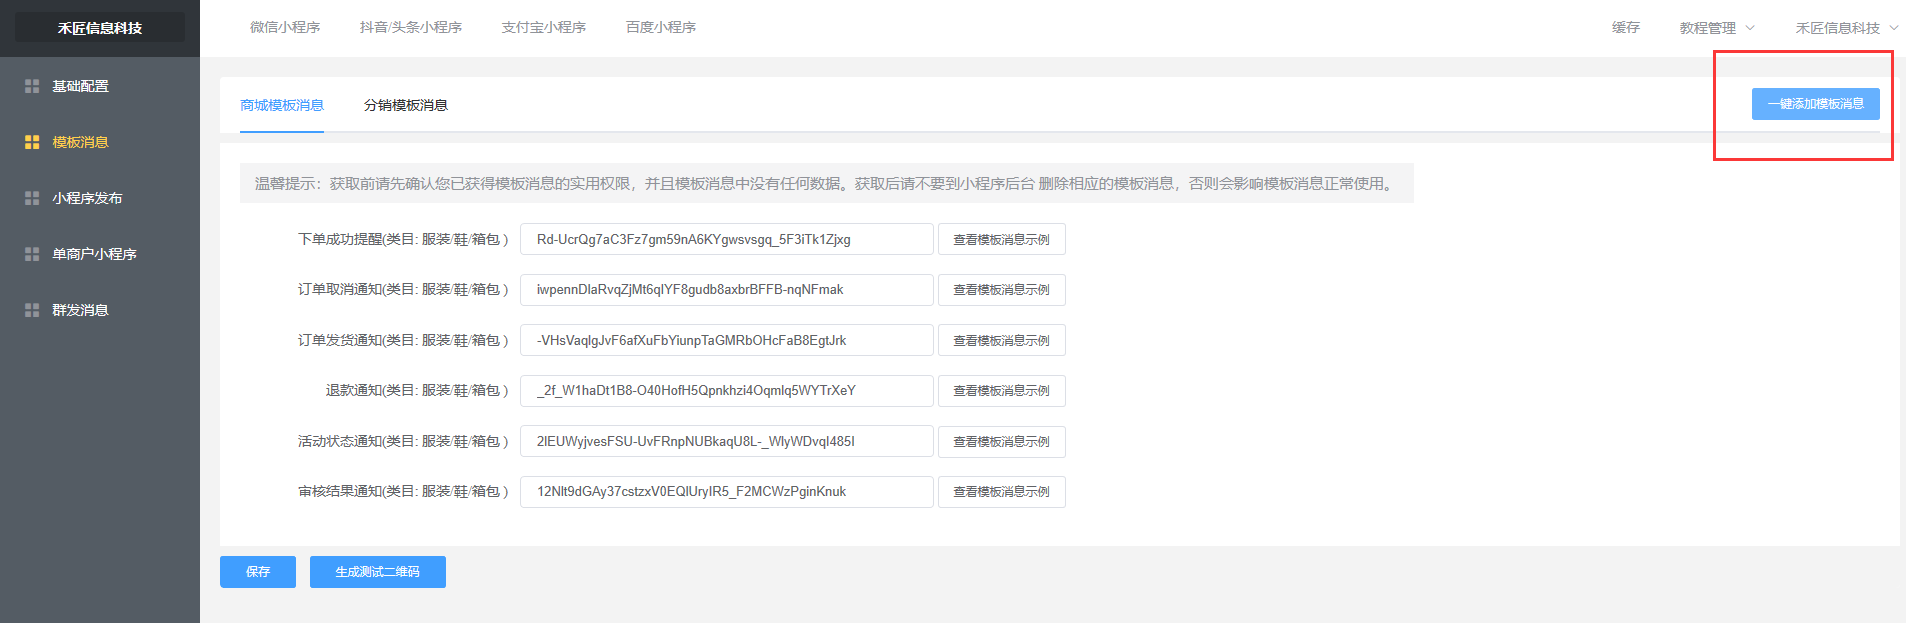
Task: Click the 基础配置 grid icon in the sidebar
Action: [32, 86]
